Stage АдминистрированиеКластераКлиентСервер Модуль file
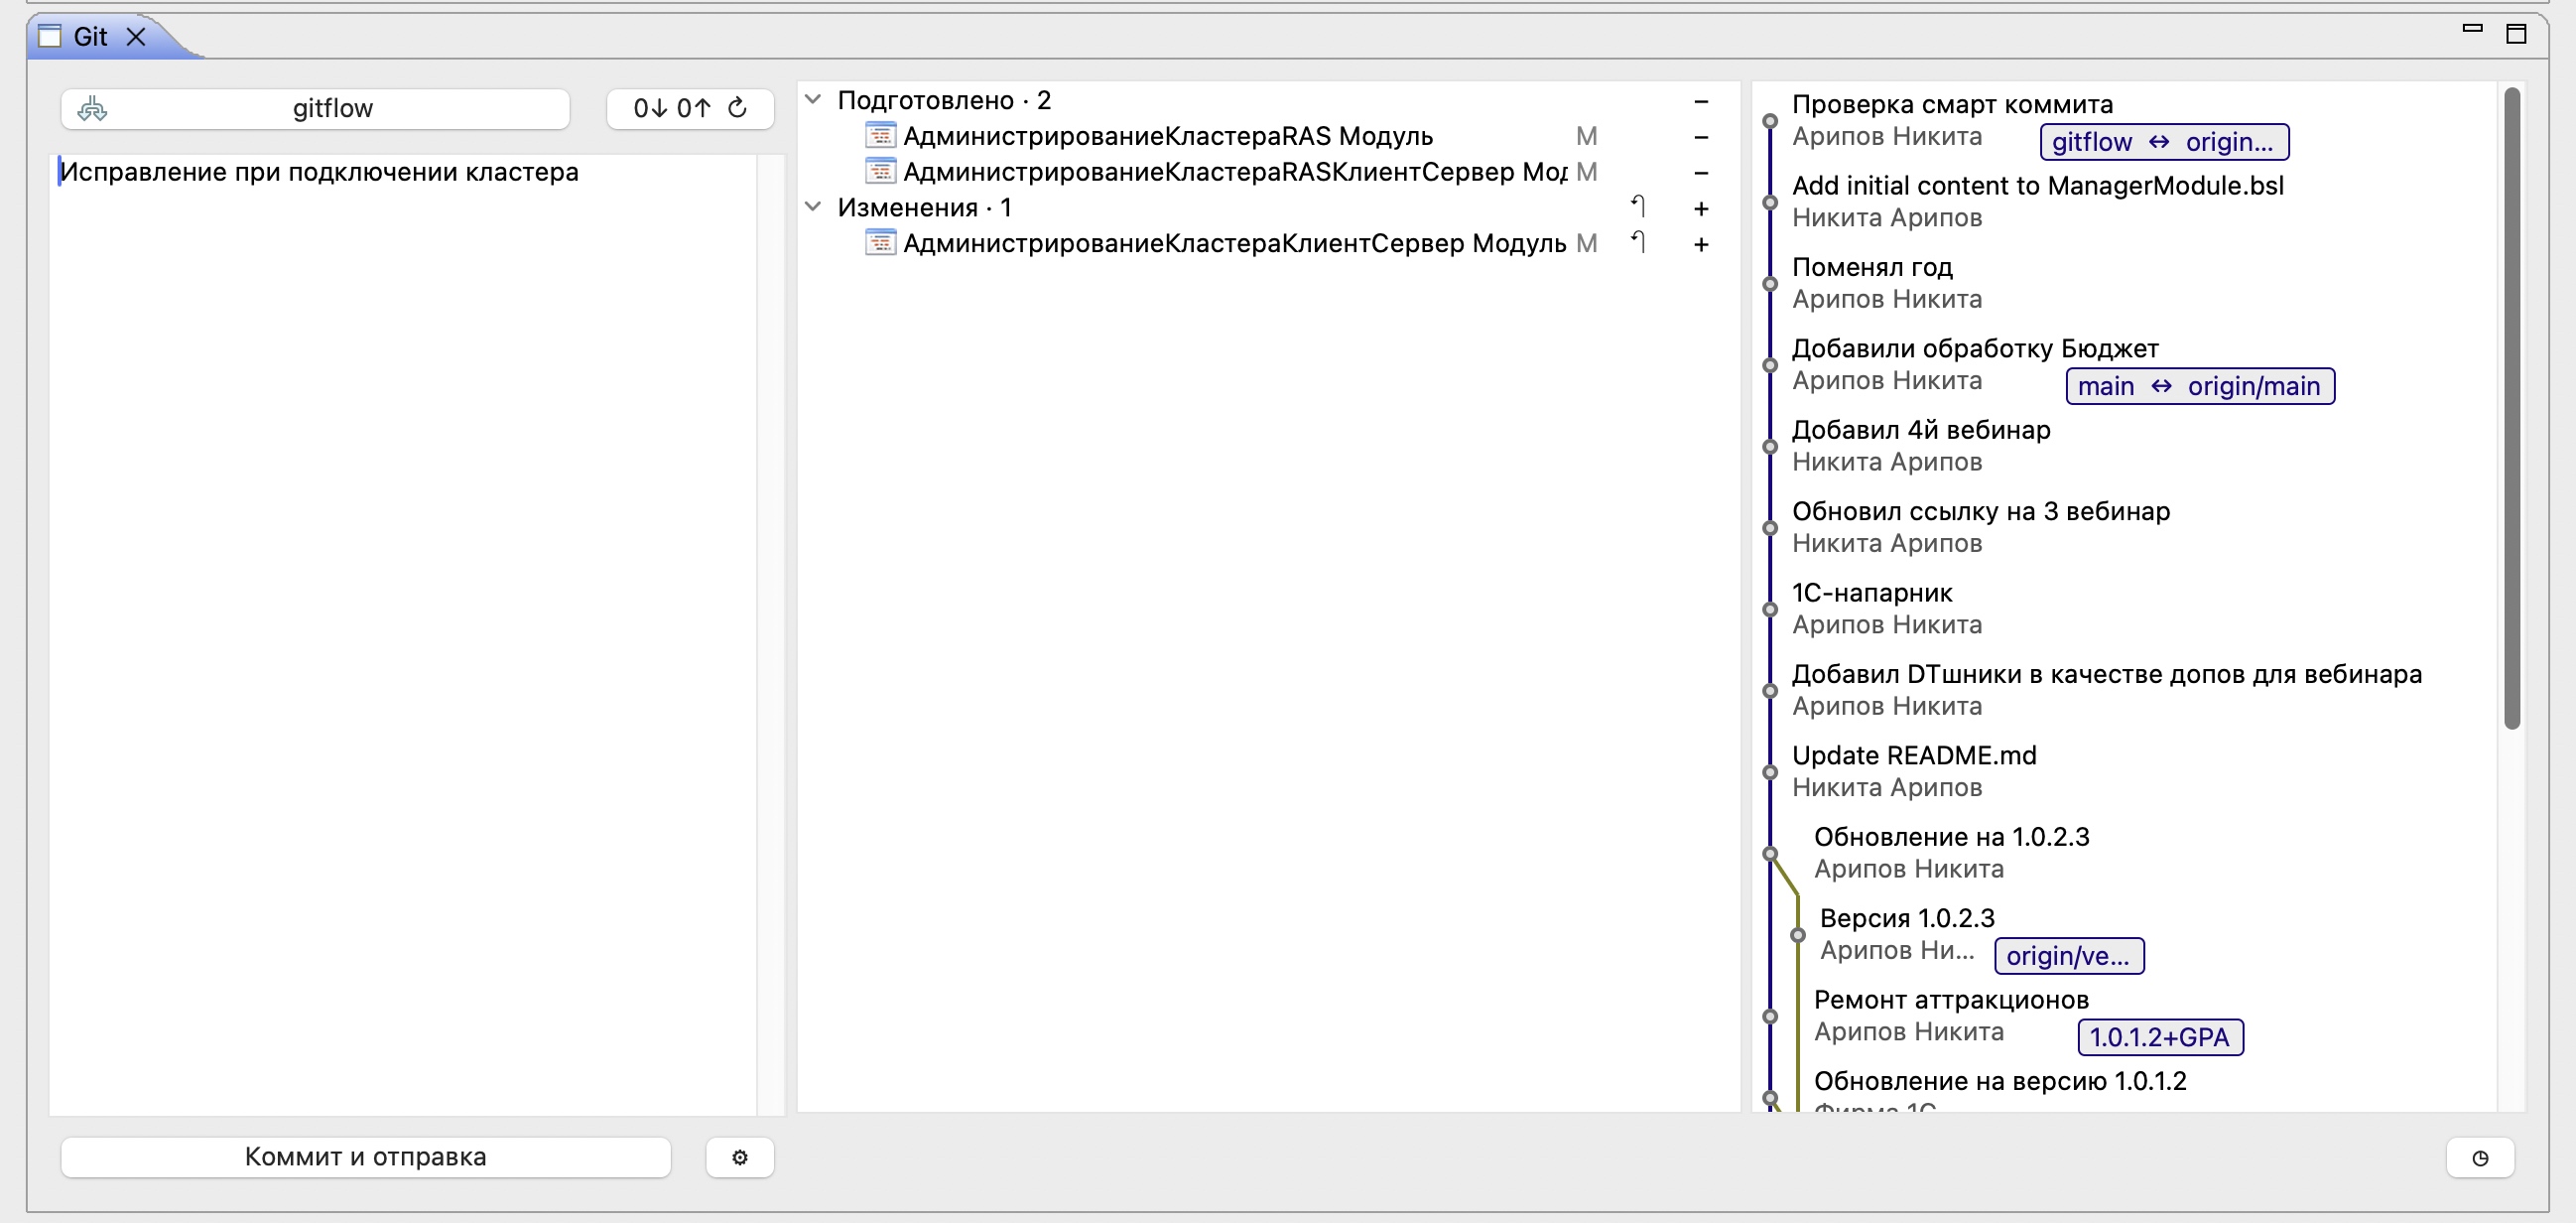The width and height of the screenshot is (2576, 1223). coord(1701,244)
